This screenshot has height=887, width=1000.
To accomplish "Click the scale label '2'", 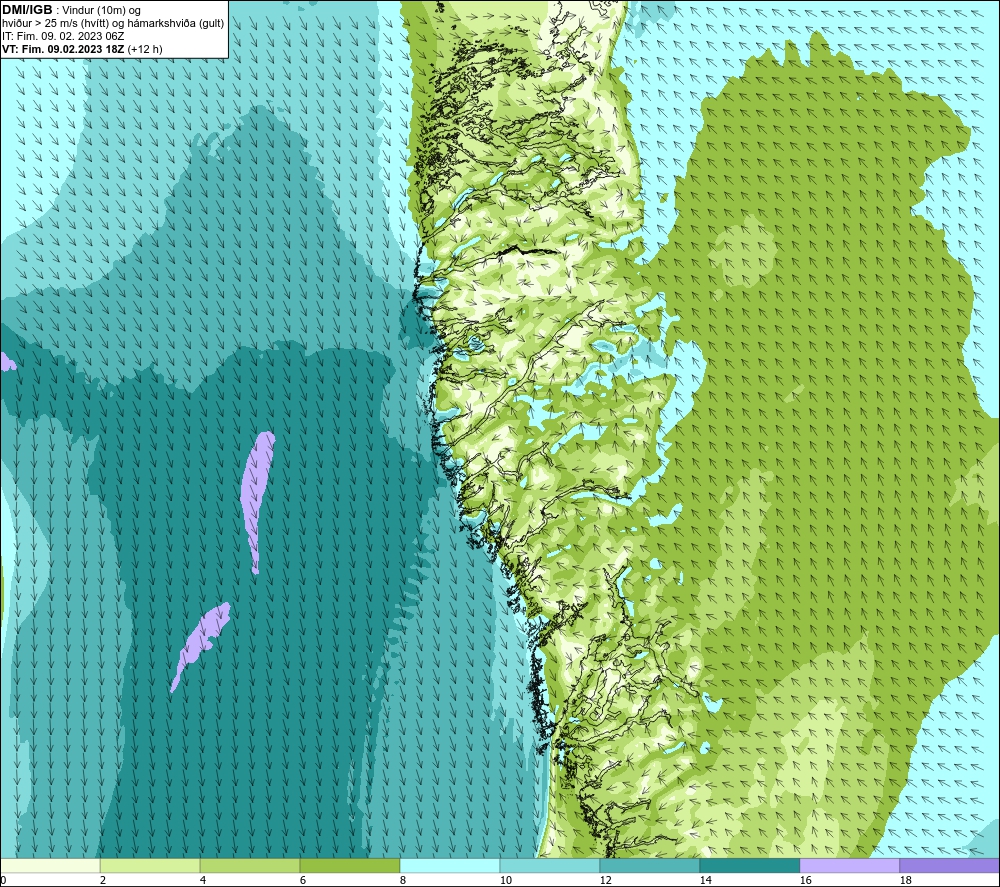I will click(103, 880).
